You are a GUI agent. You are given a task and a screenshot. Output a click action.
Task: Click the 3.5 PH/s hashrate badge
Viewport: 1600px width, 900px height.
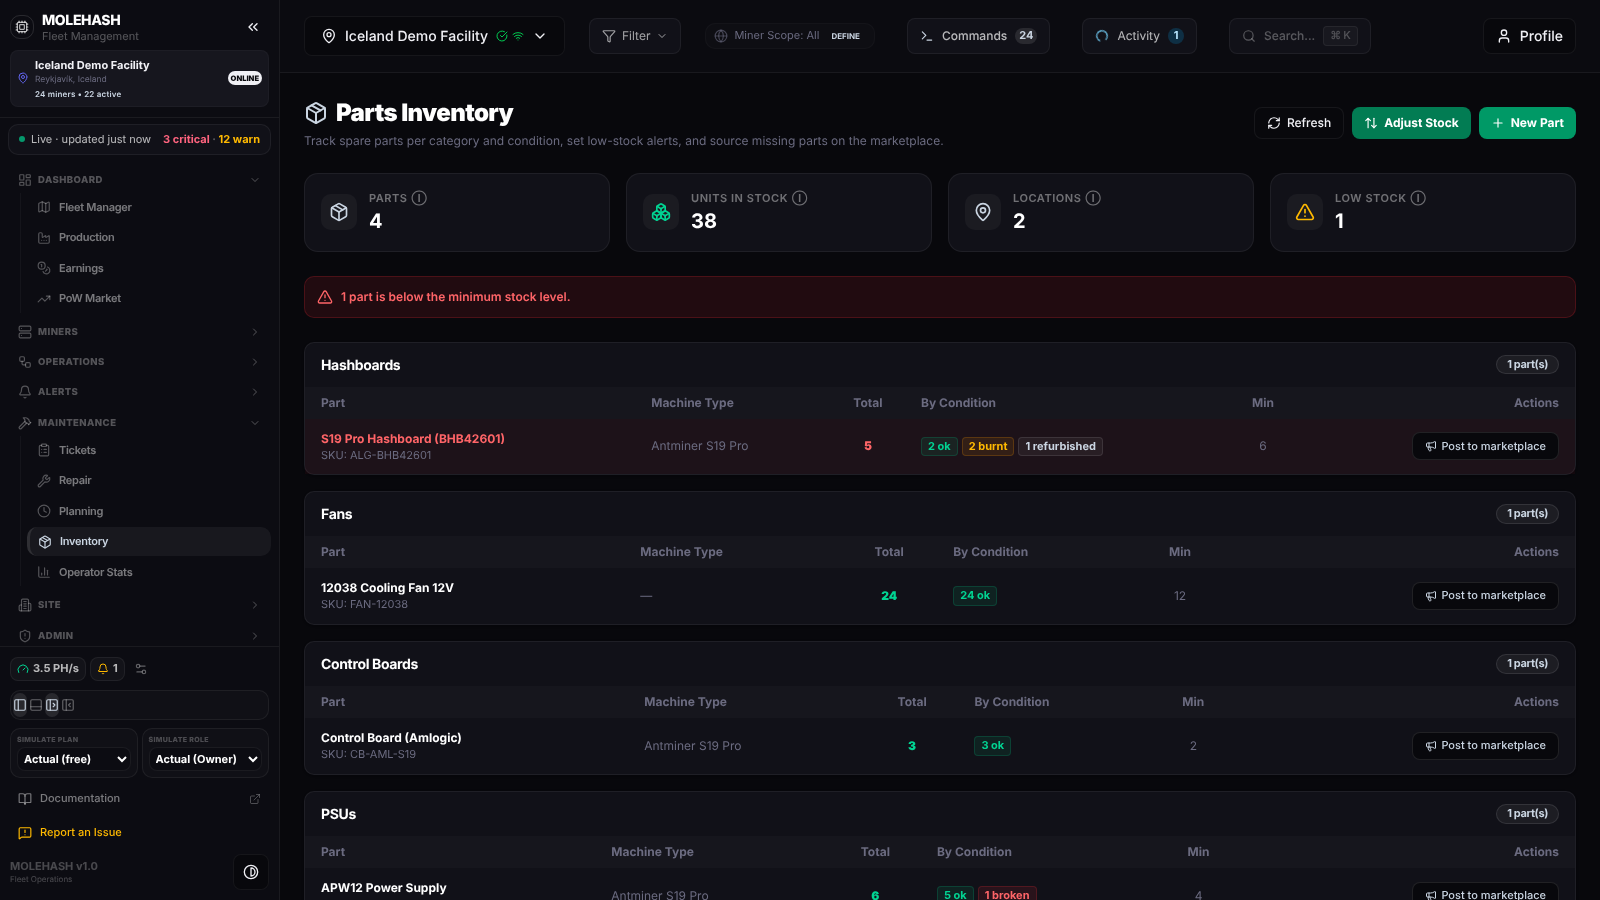pyautogui.click(x=48, y=669)
